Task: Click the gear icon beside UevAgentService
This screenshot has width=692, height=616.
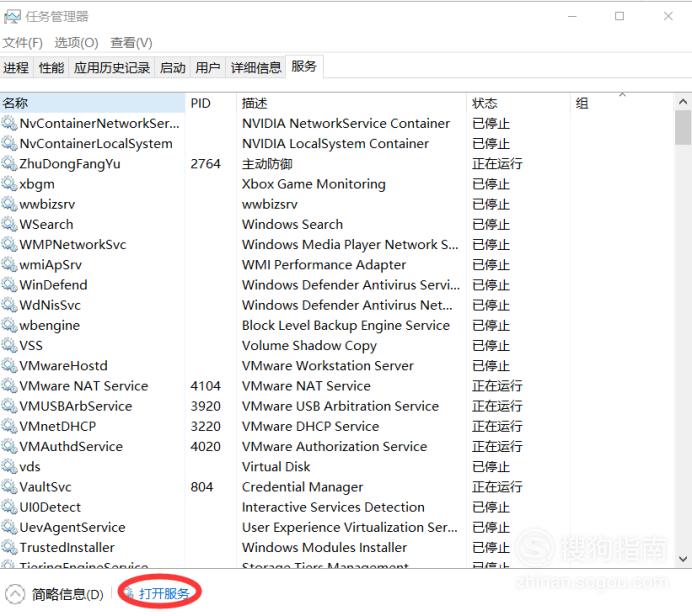Action: point(9,527)
